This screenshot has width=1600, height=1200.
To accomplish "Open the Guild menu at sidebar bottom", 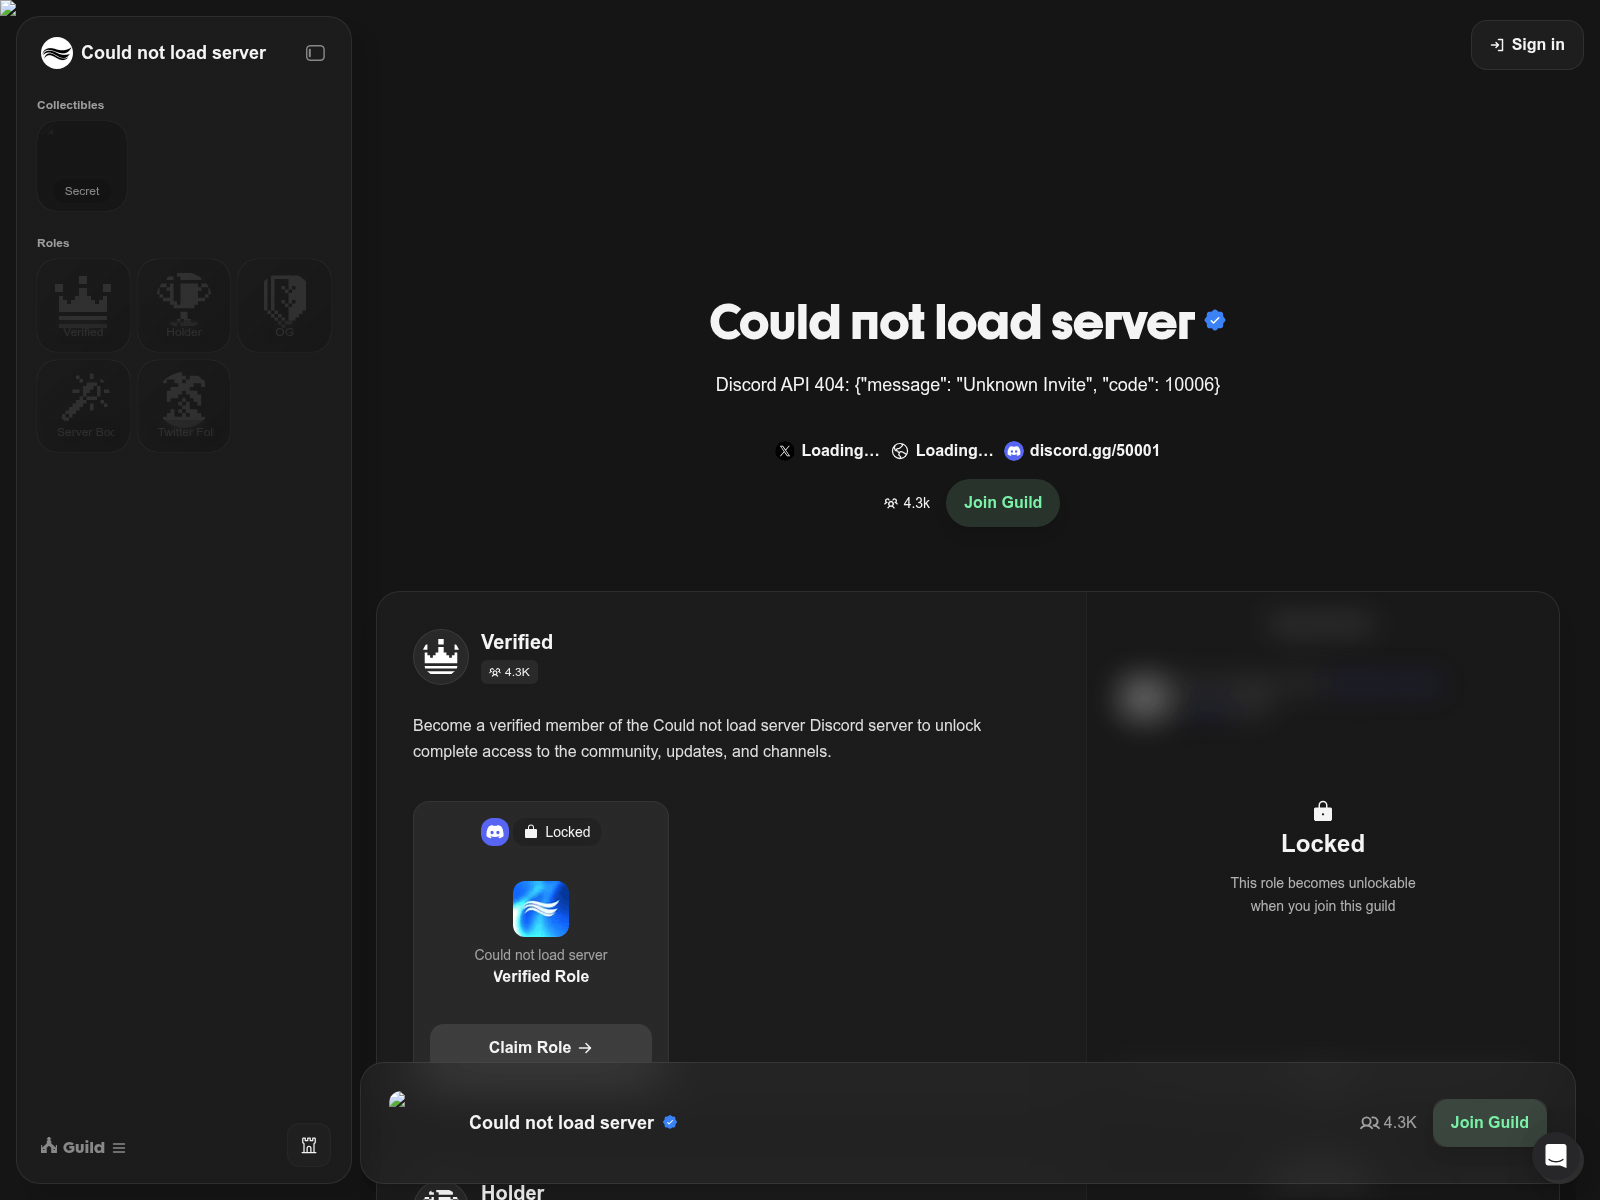I will 83,1147.
